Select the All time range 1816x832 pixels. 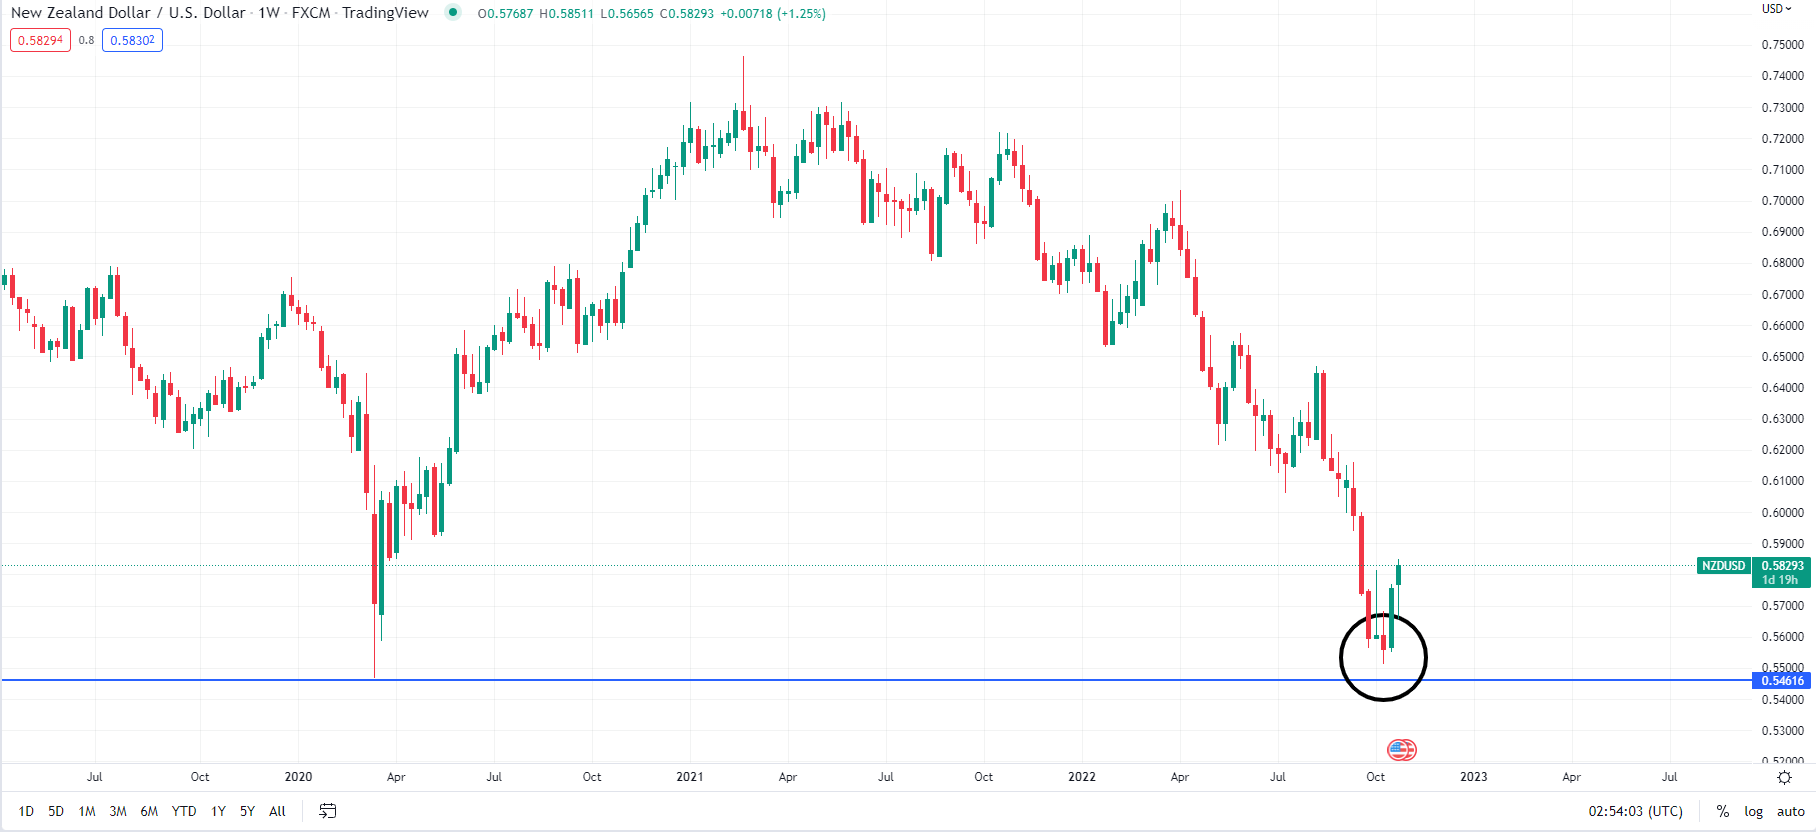[x=277, y=811]
